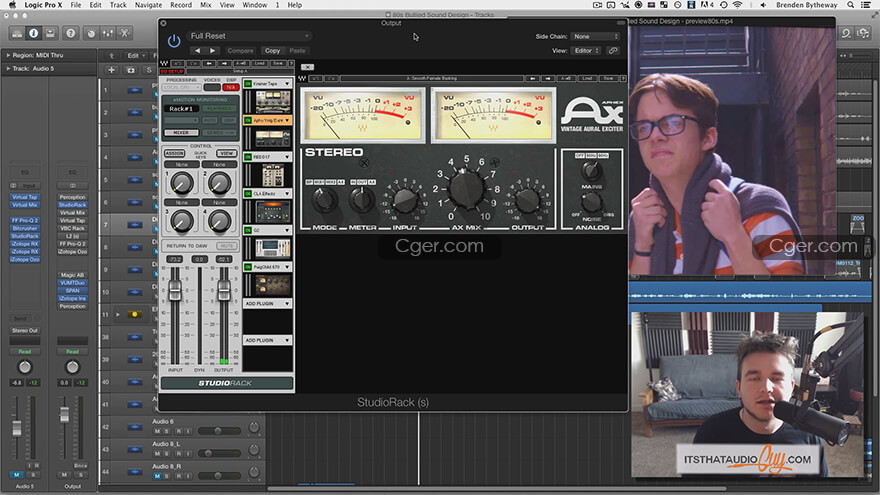Image resolution: width=880 pixels, height=495 pixels.
Task: Click the duplicate track button
Action: [x=131, y=70]
